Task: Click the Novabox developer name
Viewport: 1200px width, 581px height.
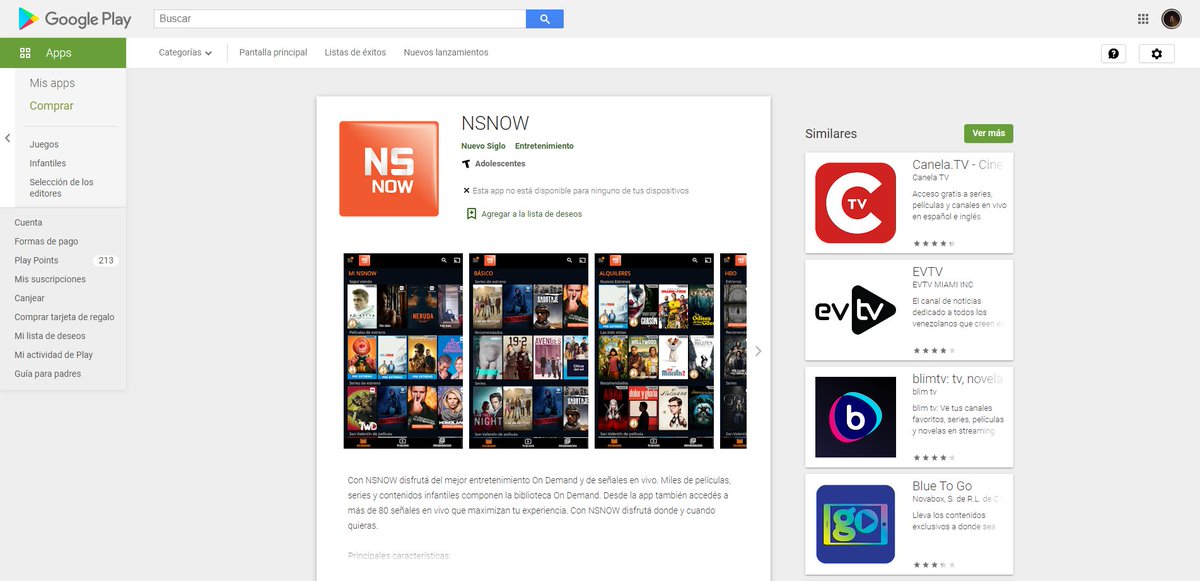Action: click(x=956, y=498)
